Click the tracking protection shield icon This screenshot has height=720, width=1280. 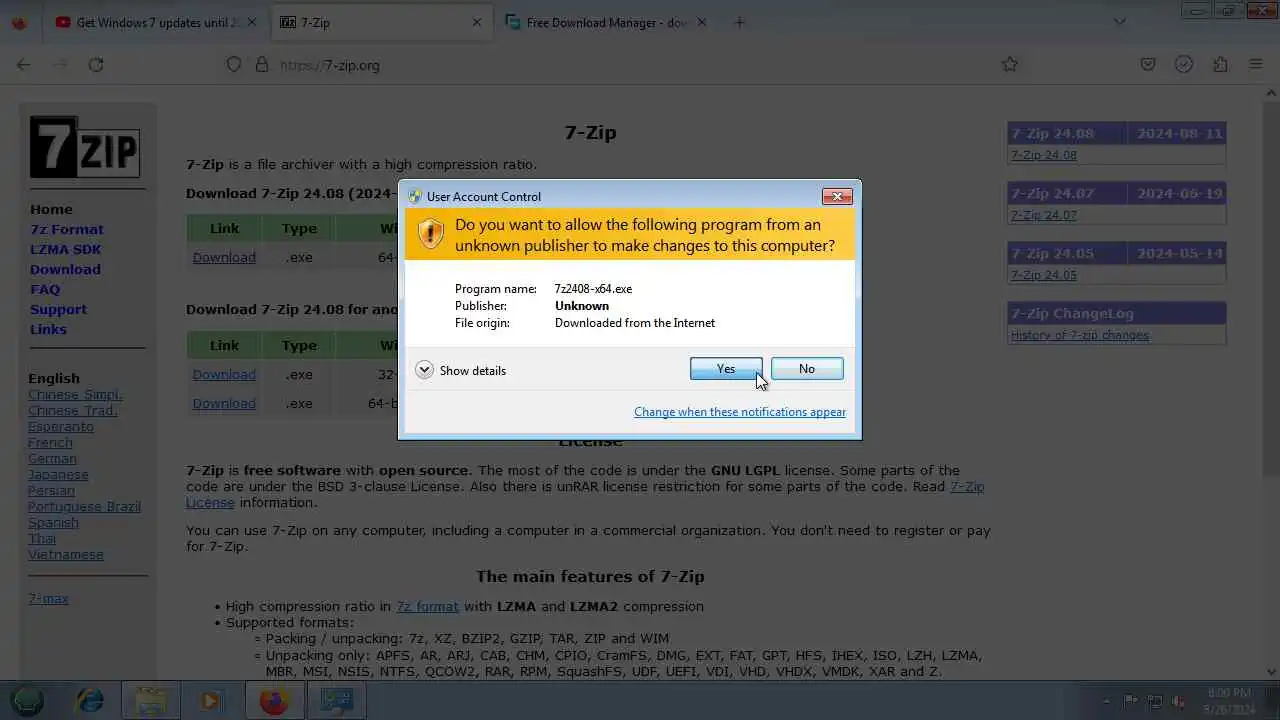(234, 64)
